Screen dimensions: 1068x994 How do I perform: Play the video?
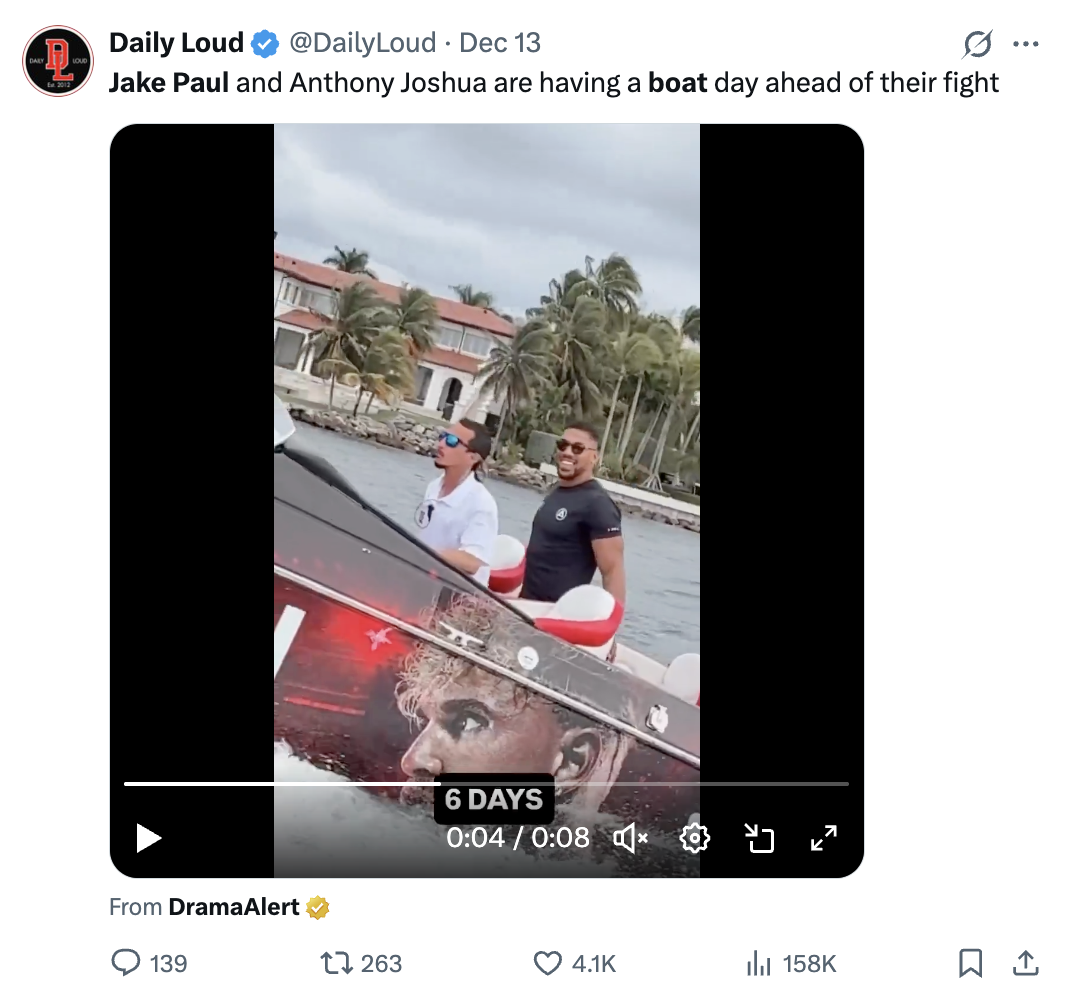click(148, 838)
